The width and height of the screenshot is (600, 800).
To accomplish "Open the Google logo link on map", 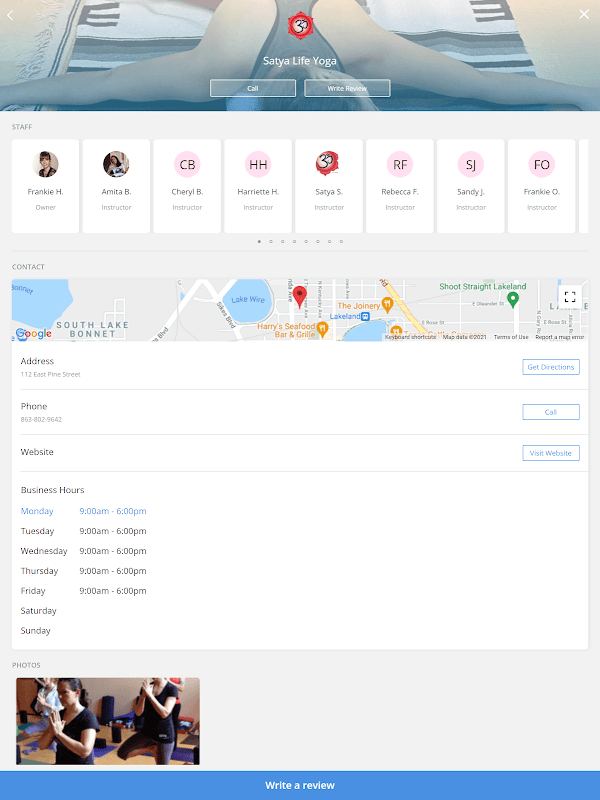I will click(x=34, y=334).
